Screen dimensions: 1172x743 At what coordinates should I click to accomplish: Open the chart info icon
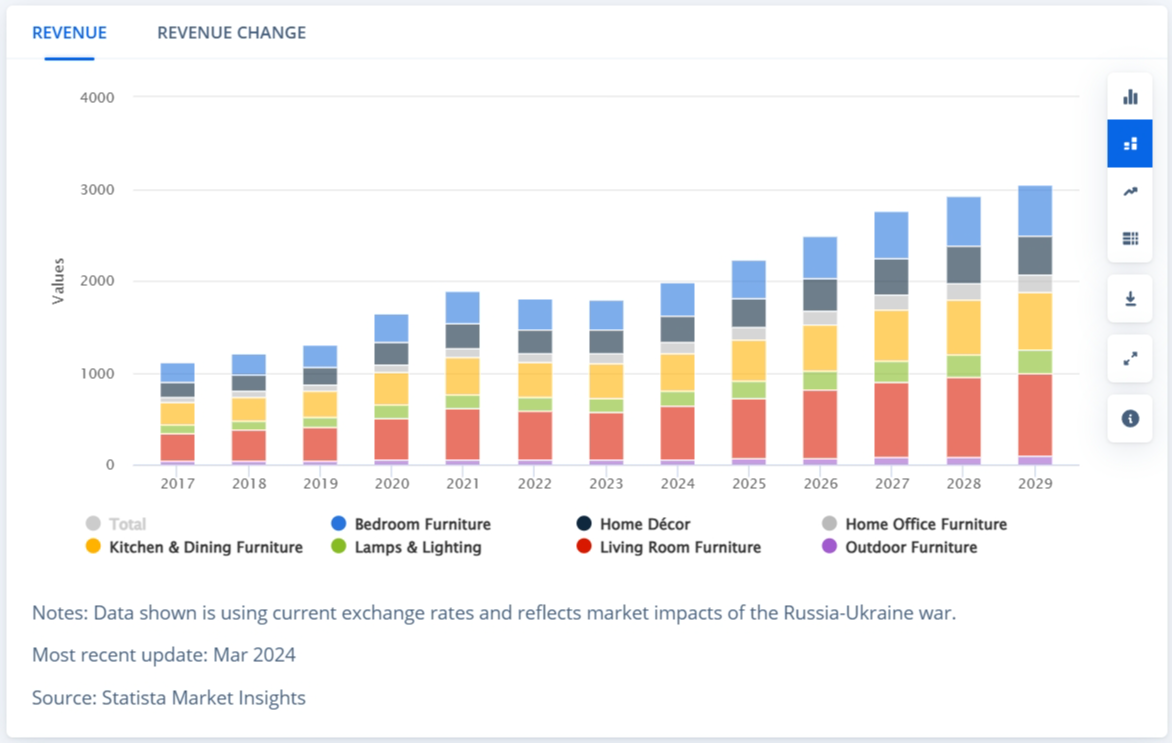pos(1130,419)
